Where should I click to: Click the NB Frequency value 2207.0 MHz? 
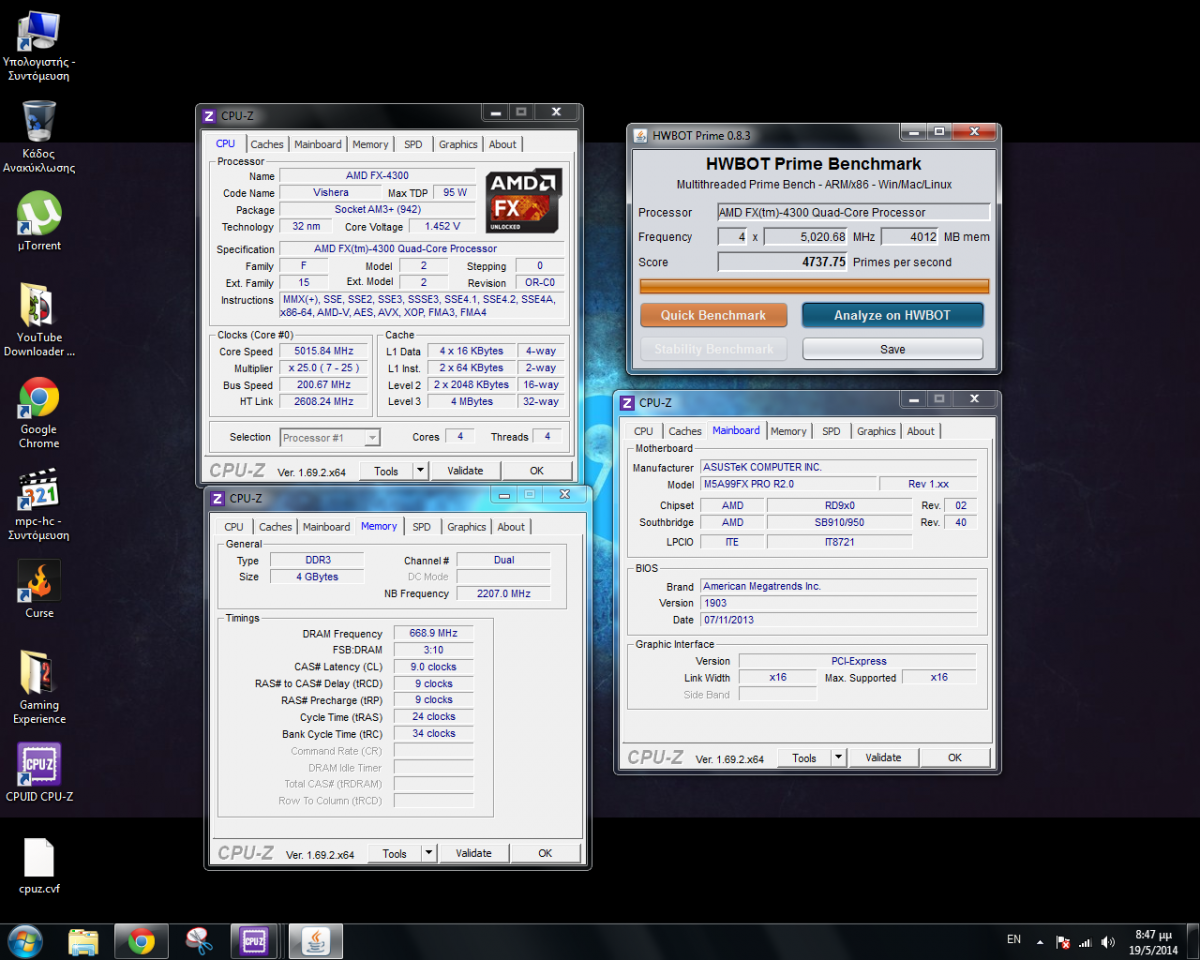[503, 593]
